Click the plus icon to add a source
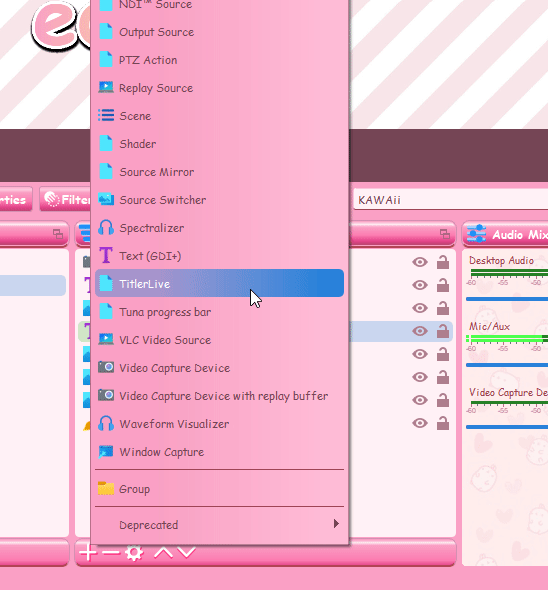 coord(88,552)
